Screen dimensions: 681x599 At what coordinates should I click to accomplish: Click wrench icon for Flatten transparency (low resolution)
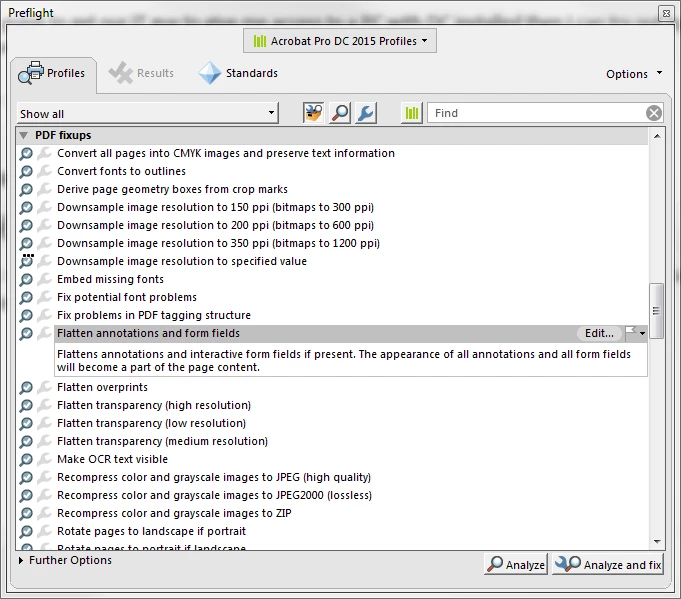(x=44, y=423)
